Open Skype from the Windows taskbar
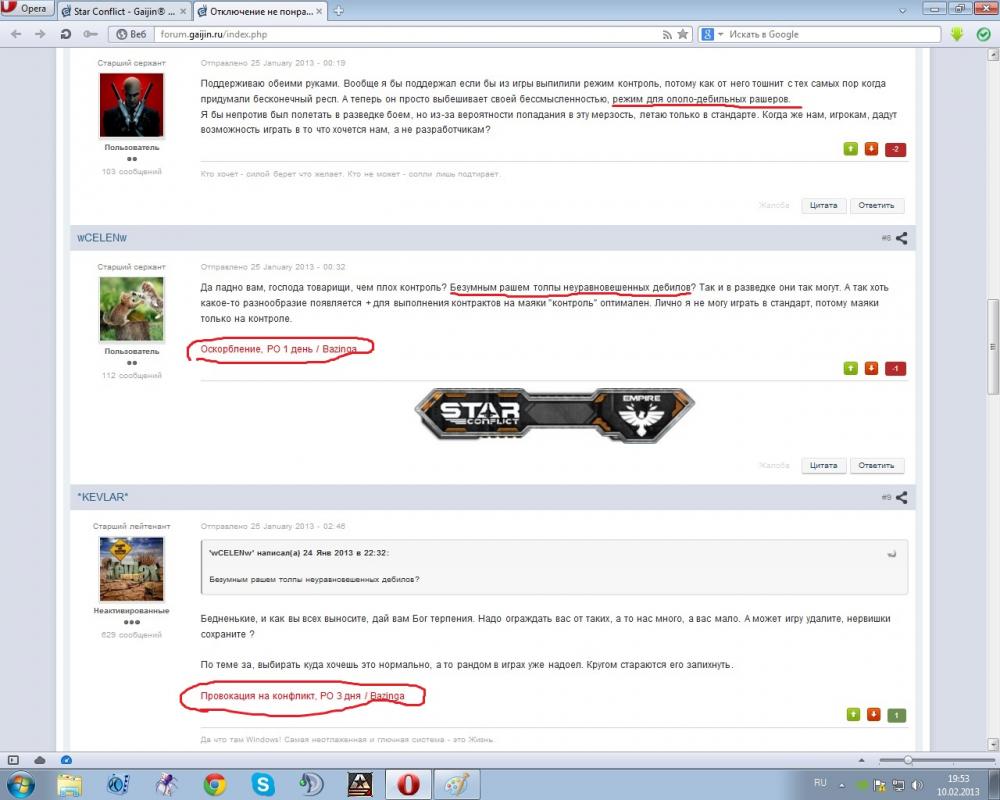The width and height of the screenshot is (1000, 800). [263, 783]
